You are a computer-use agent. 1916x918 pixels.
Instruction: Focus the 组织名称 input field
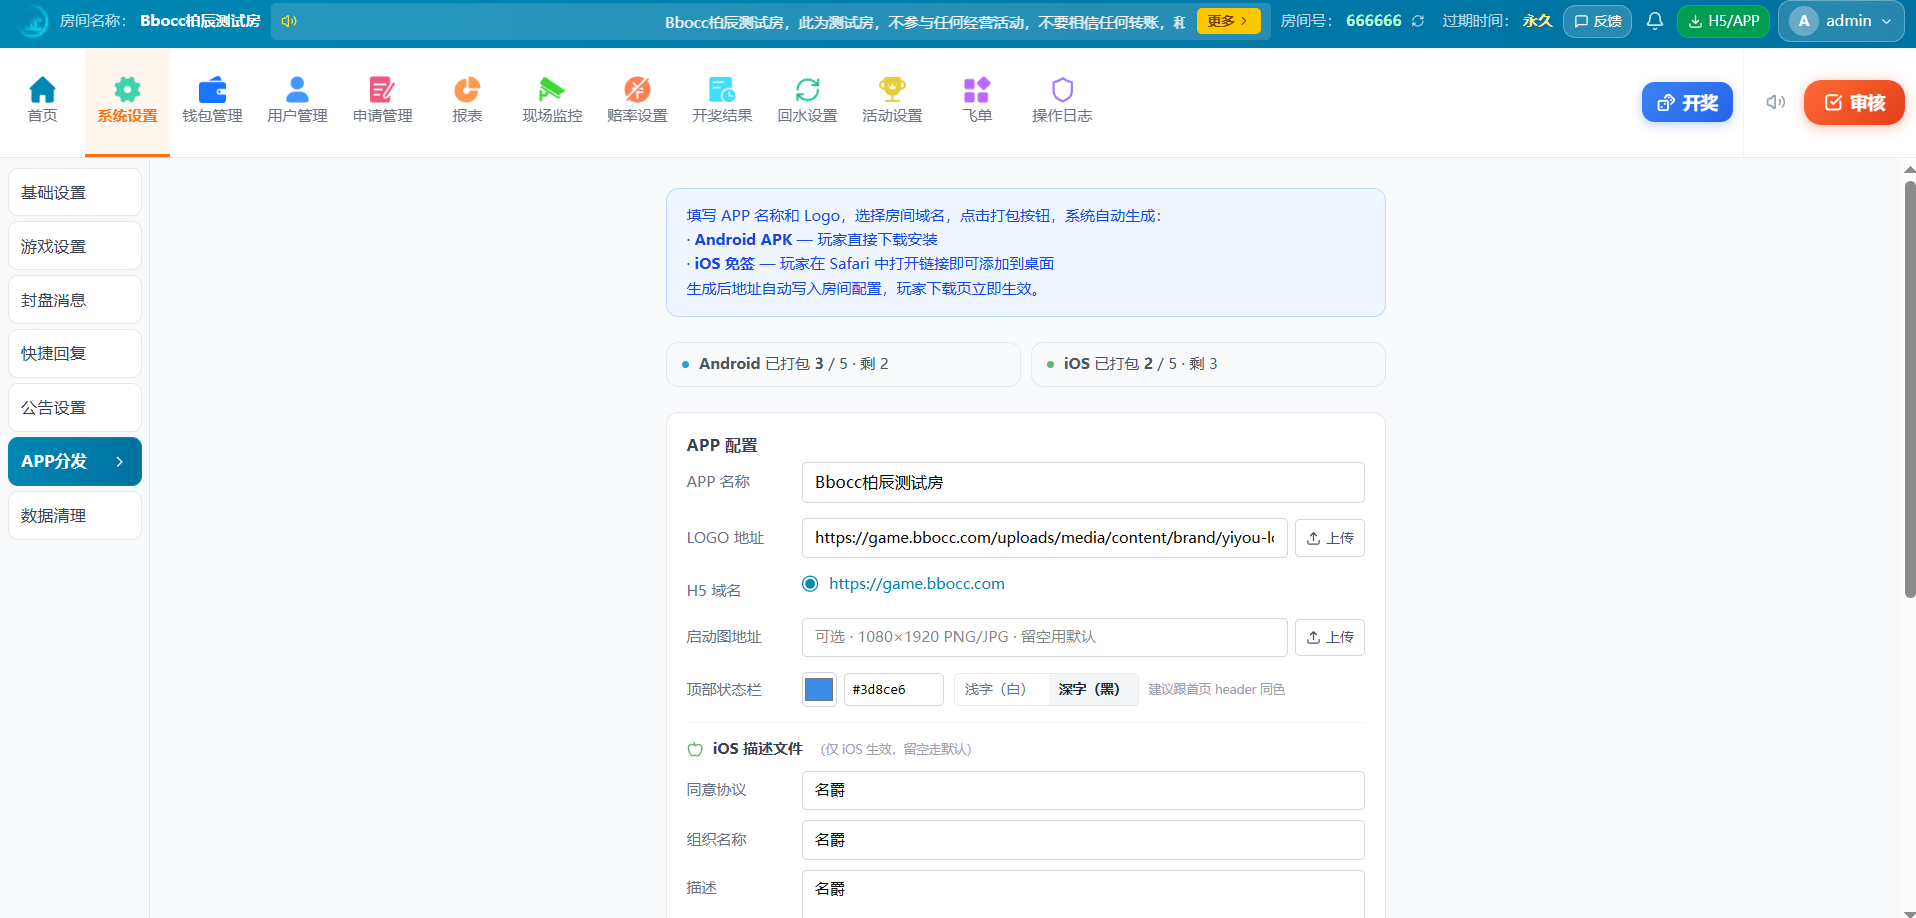point(1083,840)
